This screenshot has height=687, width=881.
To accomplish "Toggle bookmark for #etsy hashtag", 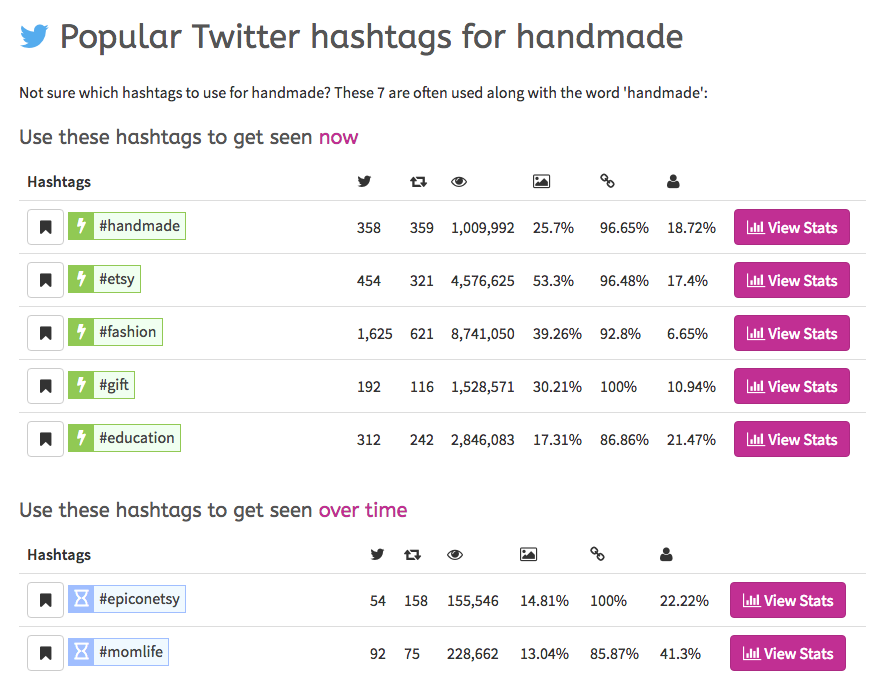I will 45,280.
